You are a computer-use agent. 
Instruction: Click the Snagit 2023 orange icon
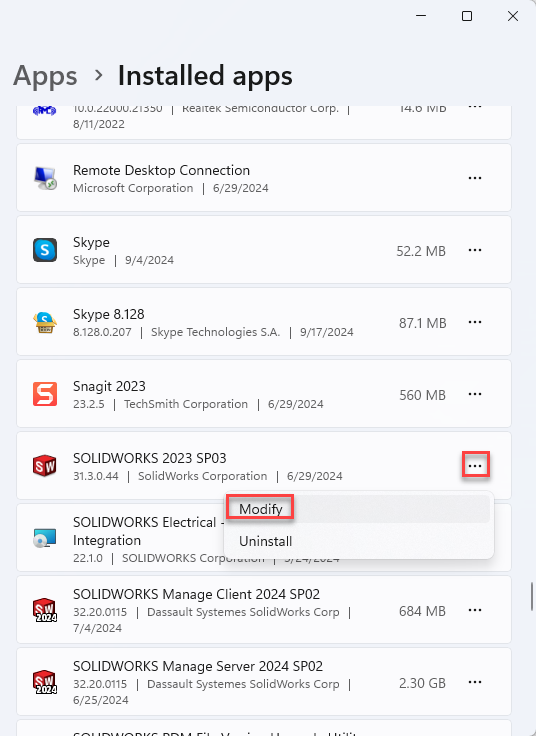click(45, 394)
